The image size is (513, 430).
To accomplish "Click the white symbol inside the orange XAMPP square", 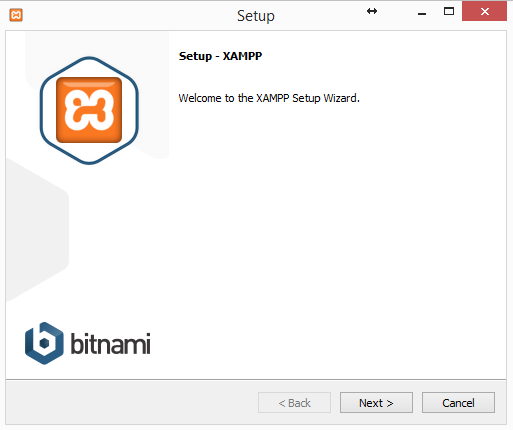I will 89,110.
